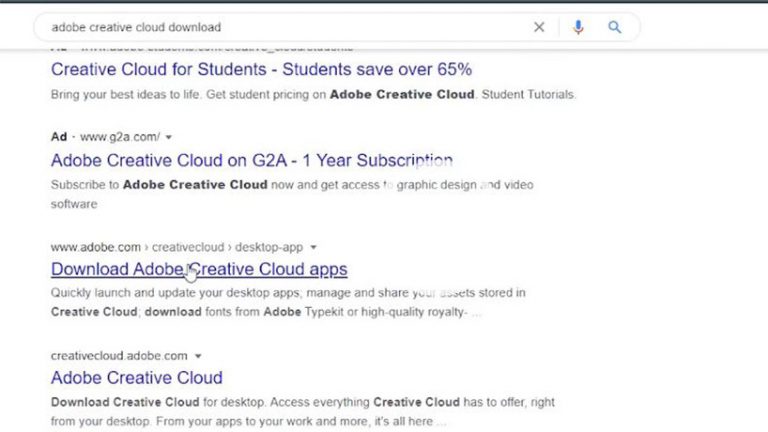The width and height of the screenshot is (768, 432).
Task: Click the 'www.adobe.com › creativecloud › desktop-app' breadcrumb
Action: 177,247
